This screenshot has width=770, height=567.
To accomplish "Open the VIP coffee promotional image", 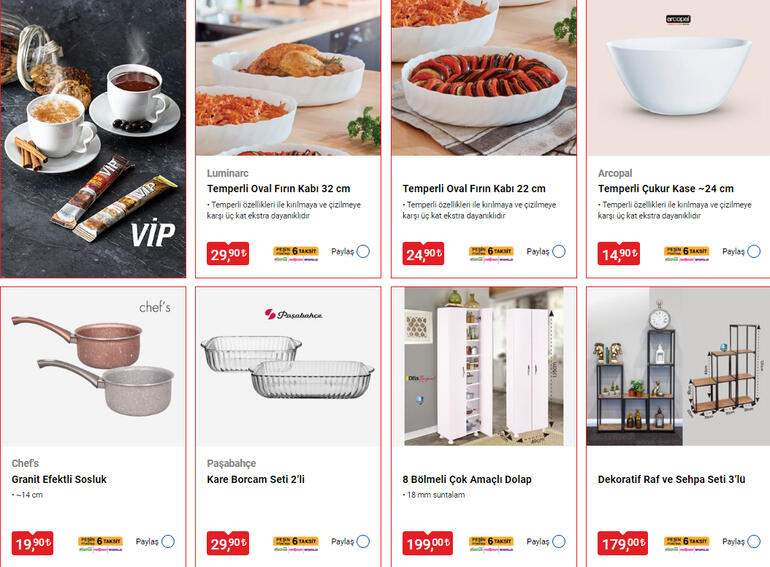I will [x=93, y=138].
